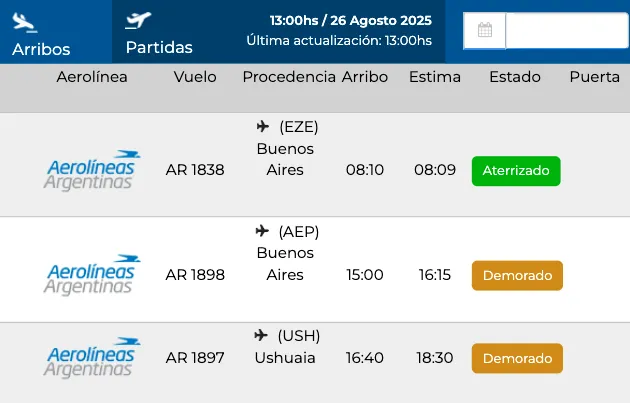Select flight number AR 1897
Screen dimensions: 630x403
point(195,358)
